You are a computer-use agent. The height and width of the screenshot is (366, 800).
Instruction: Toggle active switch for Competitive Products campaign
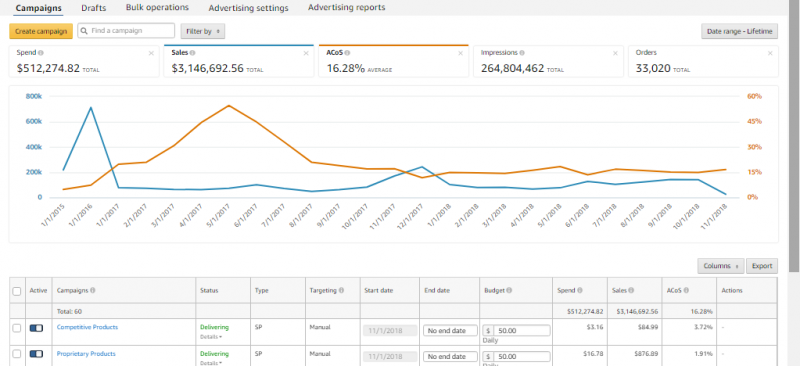(x=36, y=328)
